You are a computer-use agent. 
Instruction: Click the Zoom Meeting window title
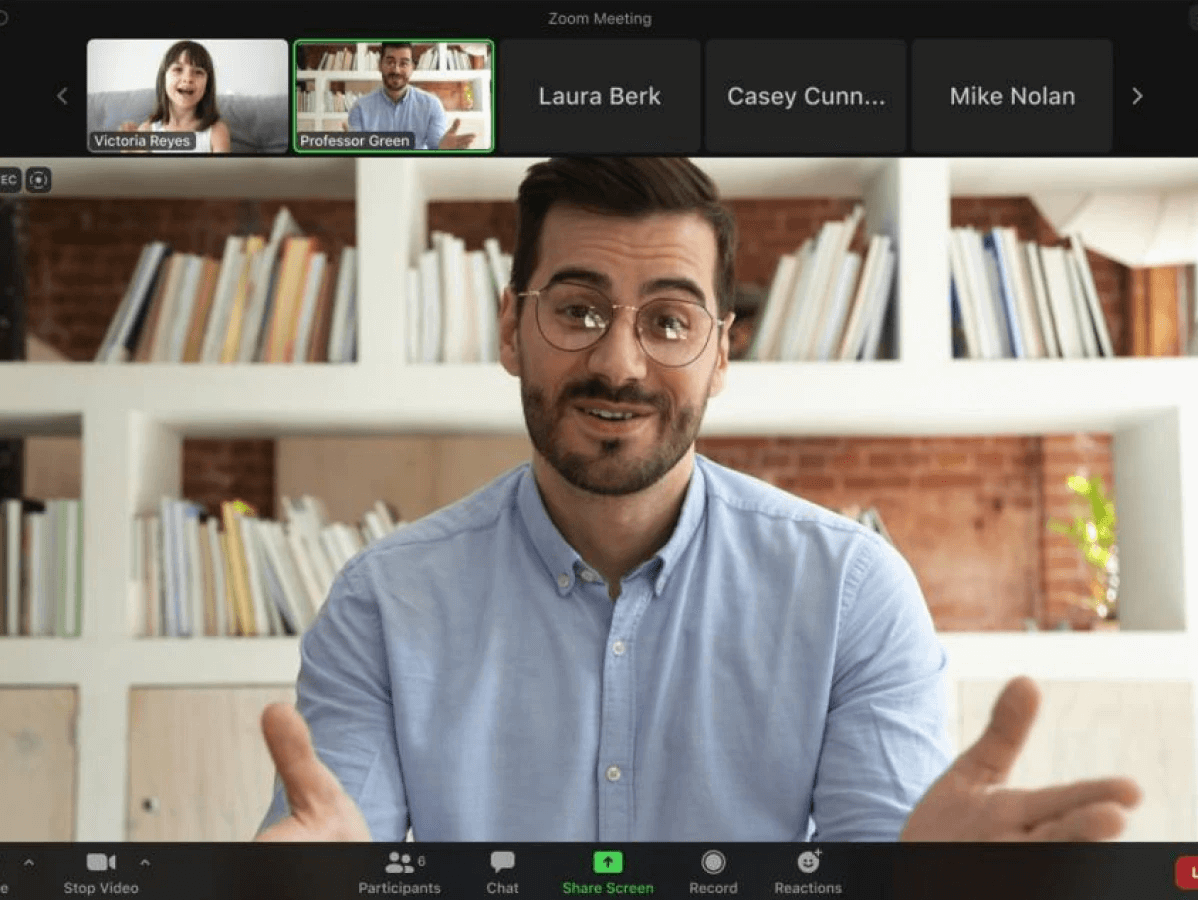599,18
